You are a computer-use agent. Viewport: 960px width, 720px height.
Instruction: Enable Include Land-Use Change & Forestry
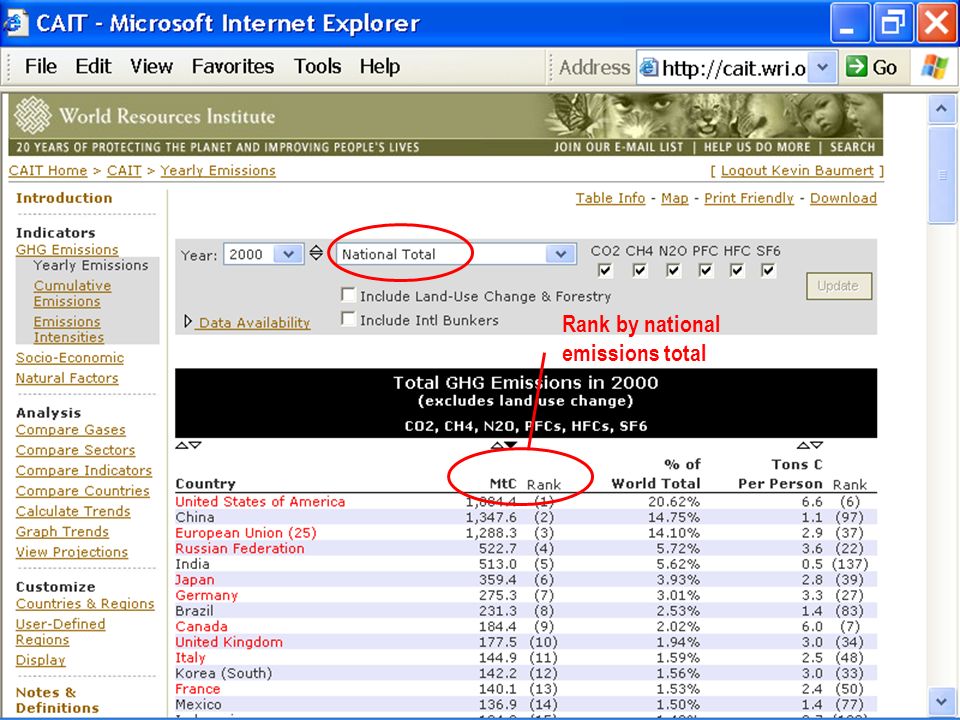[348, 295]
